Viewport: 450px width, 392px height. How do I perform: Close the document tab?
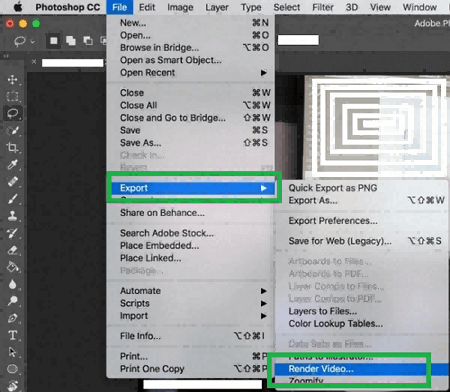click(34, 62)
